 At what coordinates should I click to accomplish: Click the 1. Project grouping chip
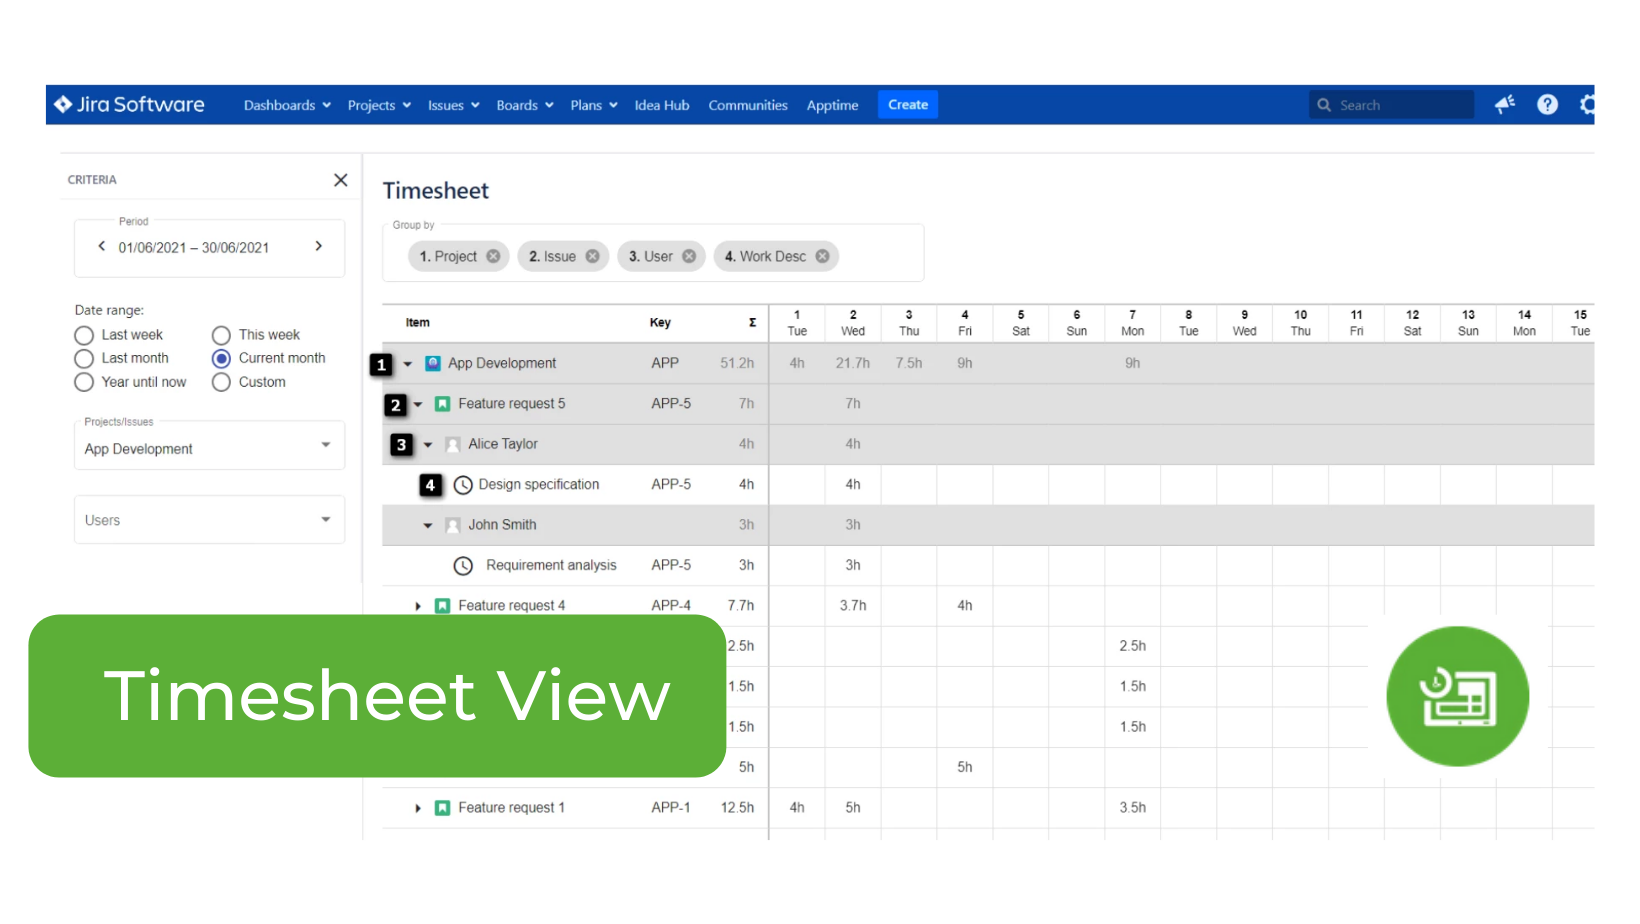tap(459, 256)
